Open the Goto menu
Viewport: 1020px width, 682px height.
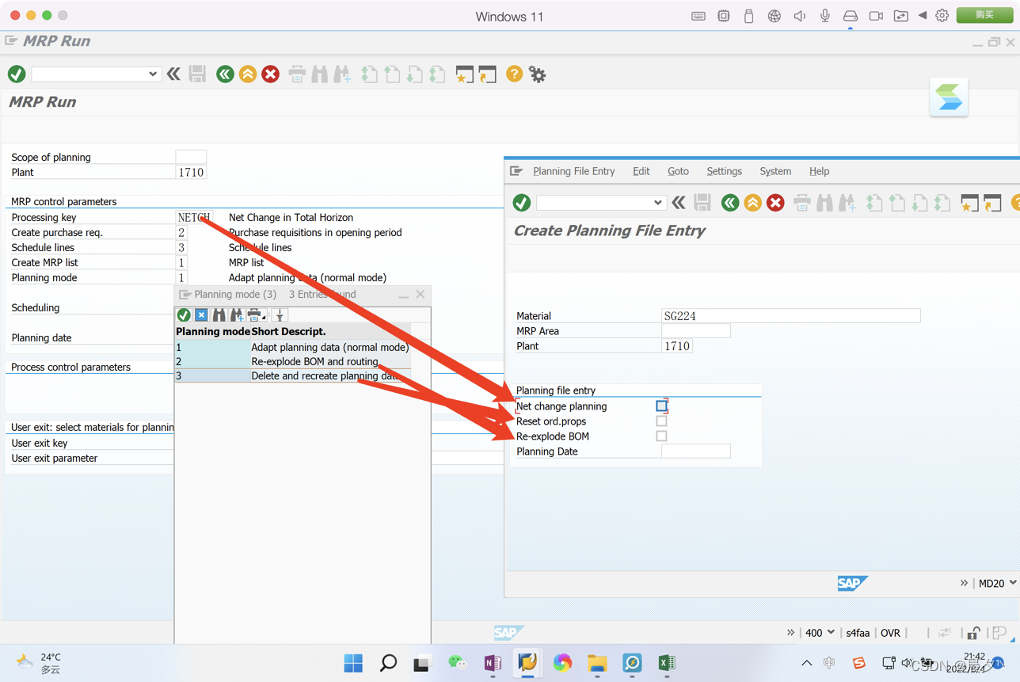(x=678, y=171)
